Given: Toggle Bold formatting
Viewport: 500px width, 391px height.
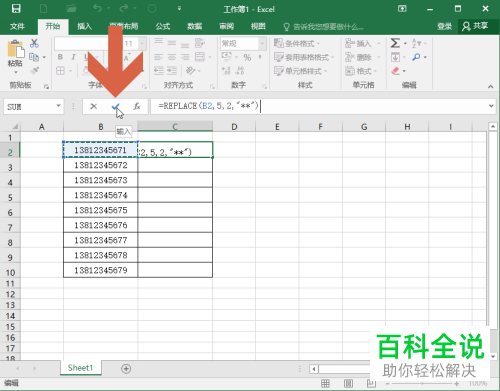Looking at the screenshot, I should [60, 57].
